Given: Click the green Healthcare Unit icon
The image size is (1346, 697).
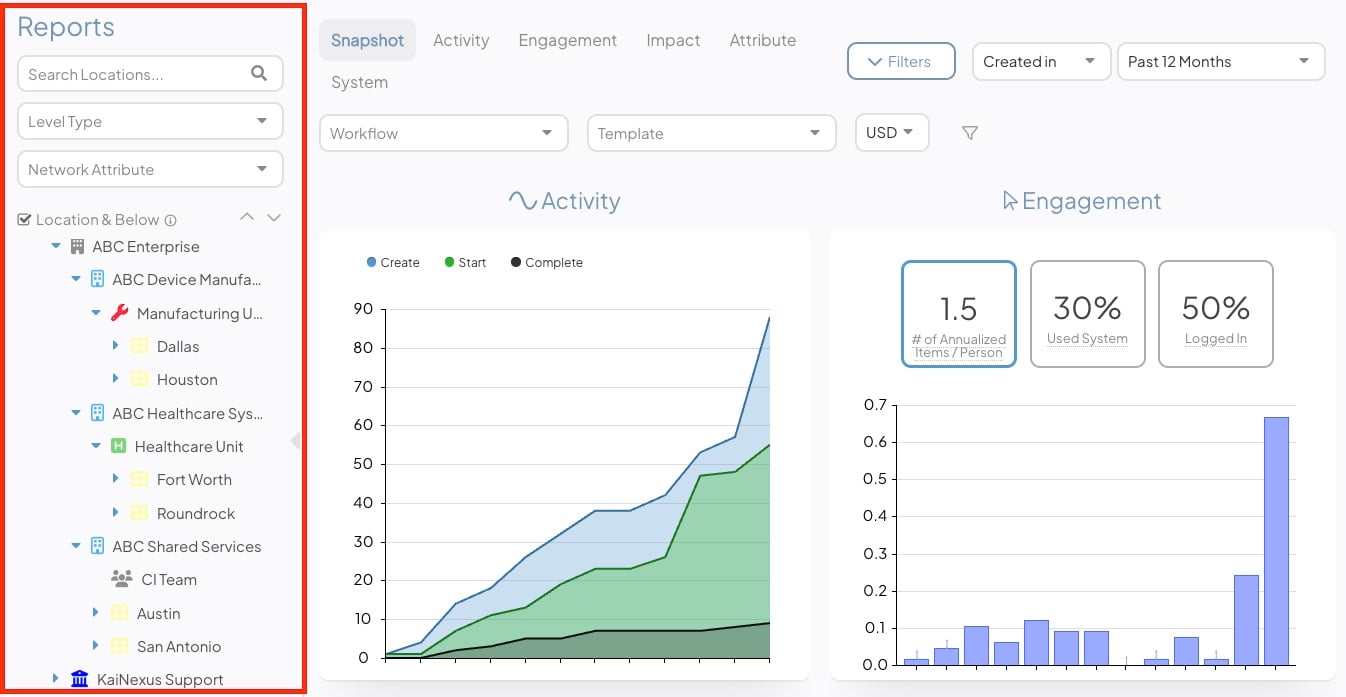Looking at the screenshot, I should pyautogui.click(x=117, y=447).
